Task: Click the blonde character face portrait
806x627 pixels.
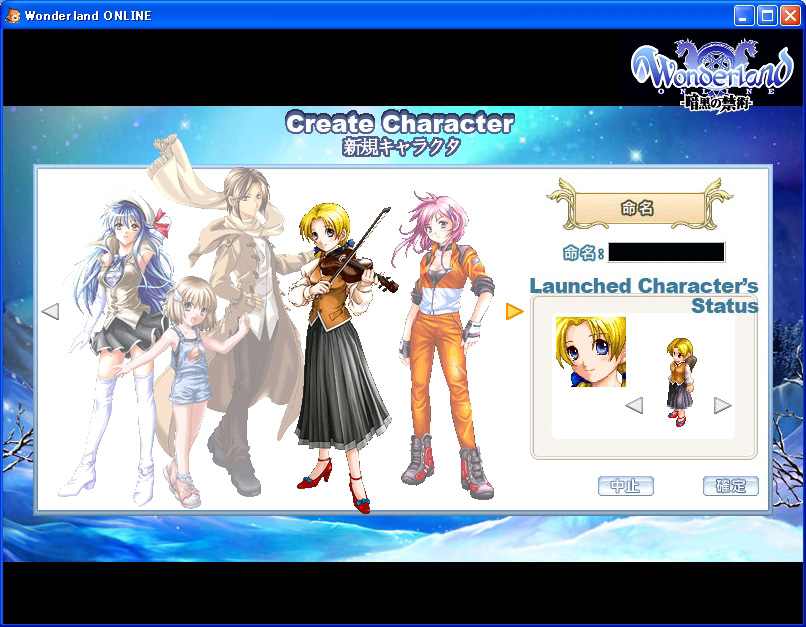Action: 591,352
